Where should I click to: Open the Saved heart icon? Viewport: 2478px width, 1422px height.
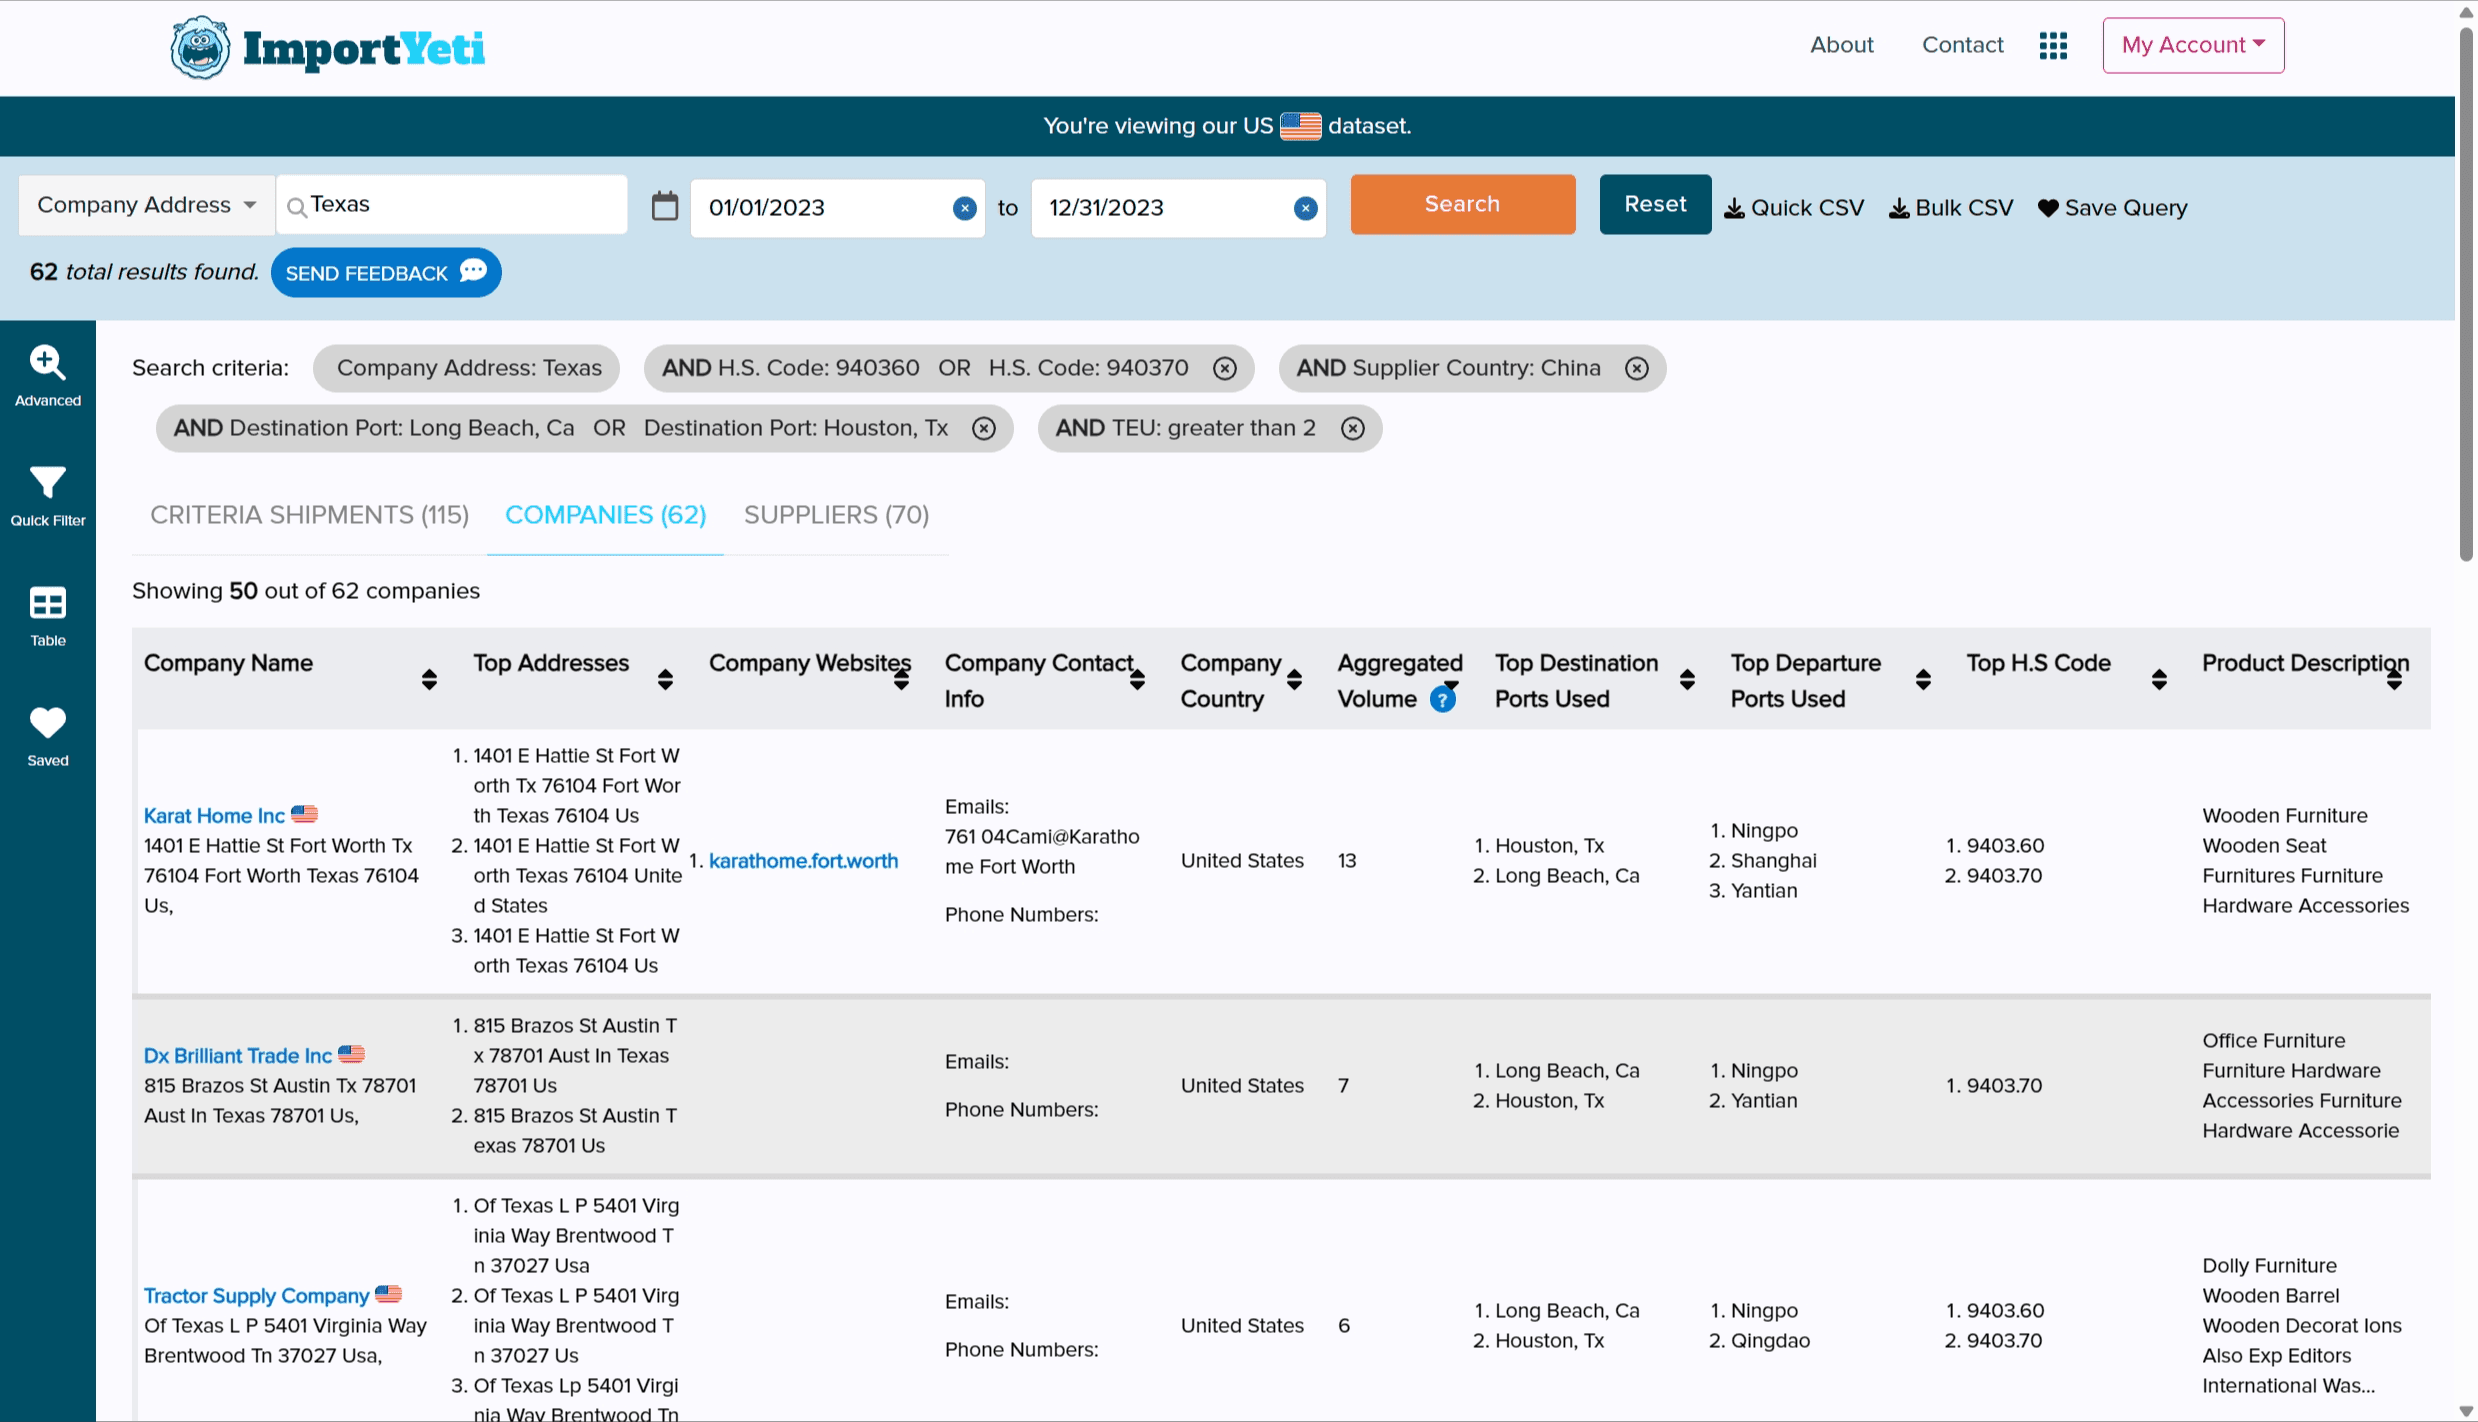point(47,736)
